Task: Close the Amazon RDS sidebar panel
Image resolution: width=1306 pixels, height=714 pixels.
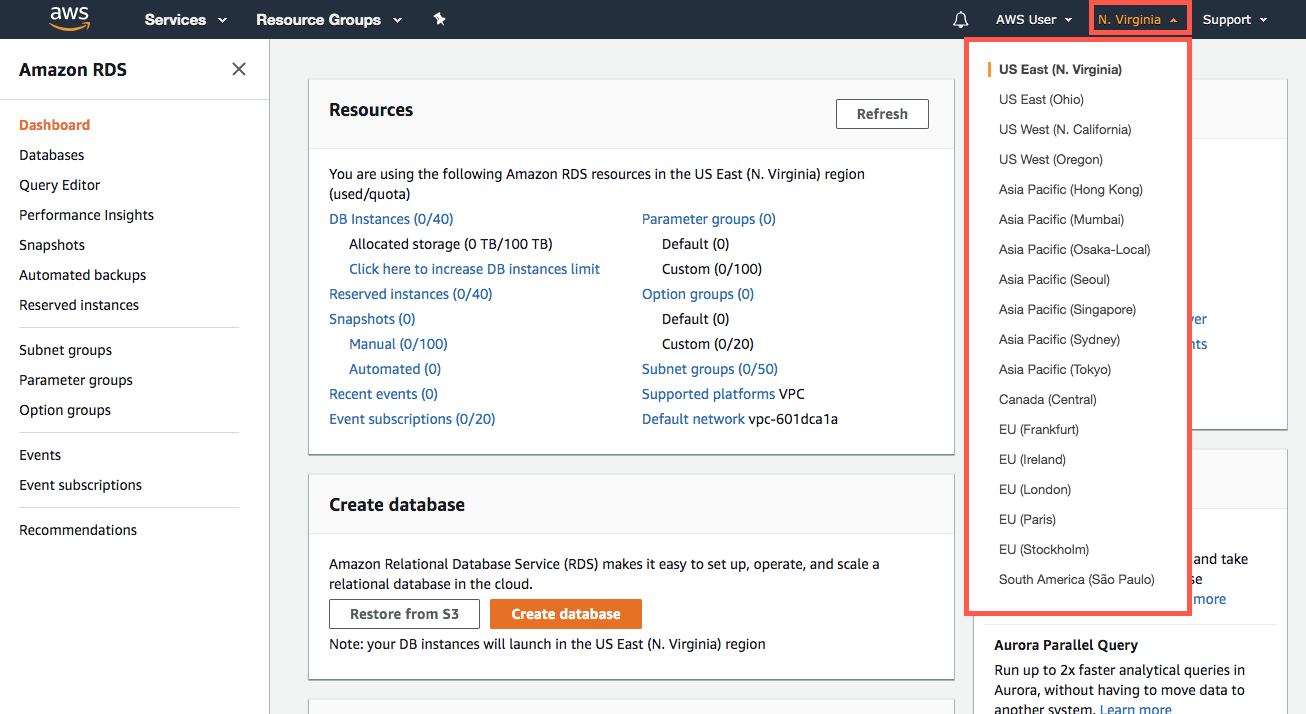Action: coord(238,68)
